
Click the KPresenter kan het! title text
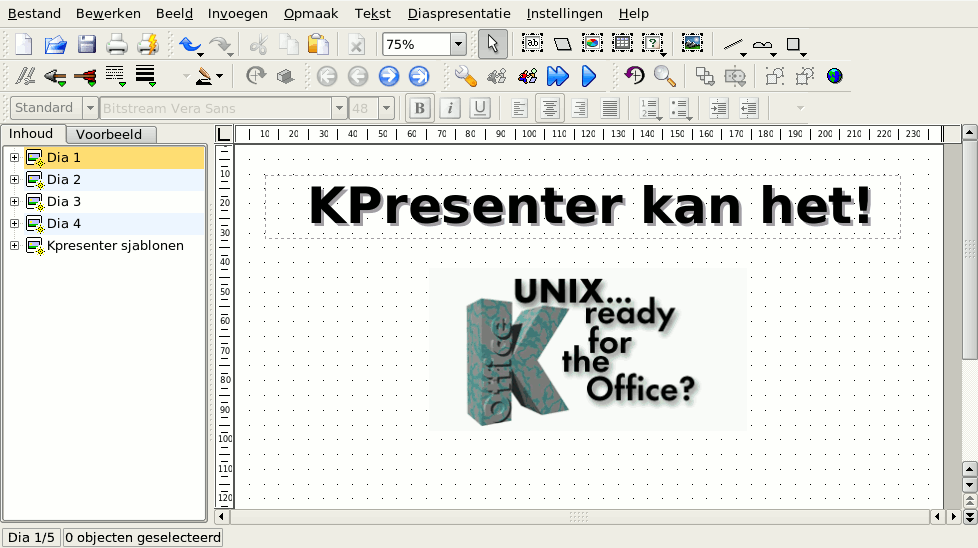click(x=589, y=207)
